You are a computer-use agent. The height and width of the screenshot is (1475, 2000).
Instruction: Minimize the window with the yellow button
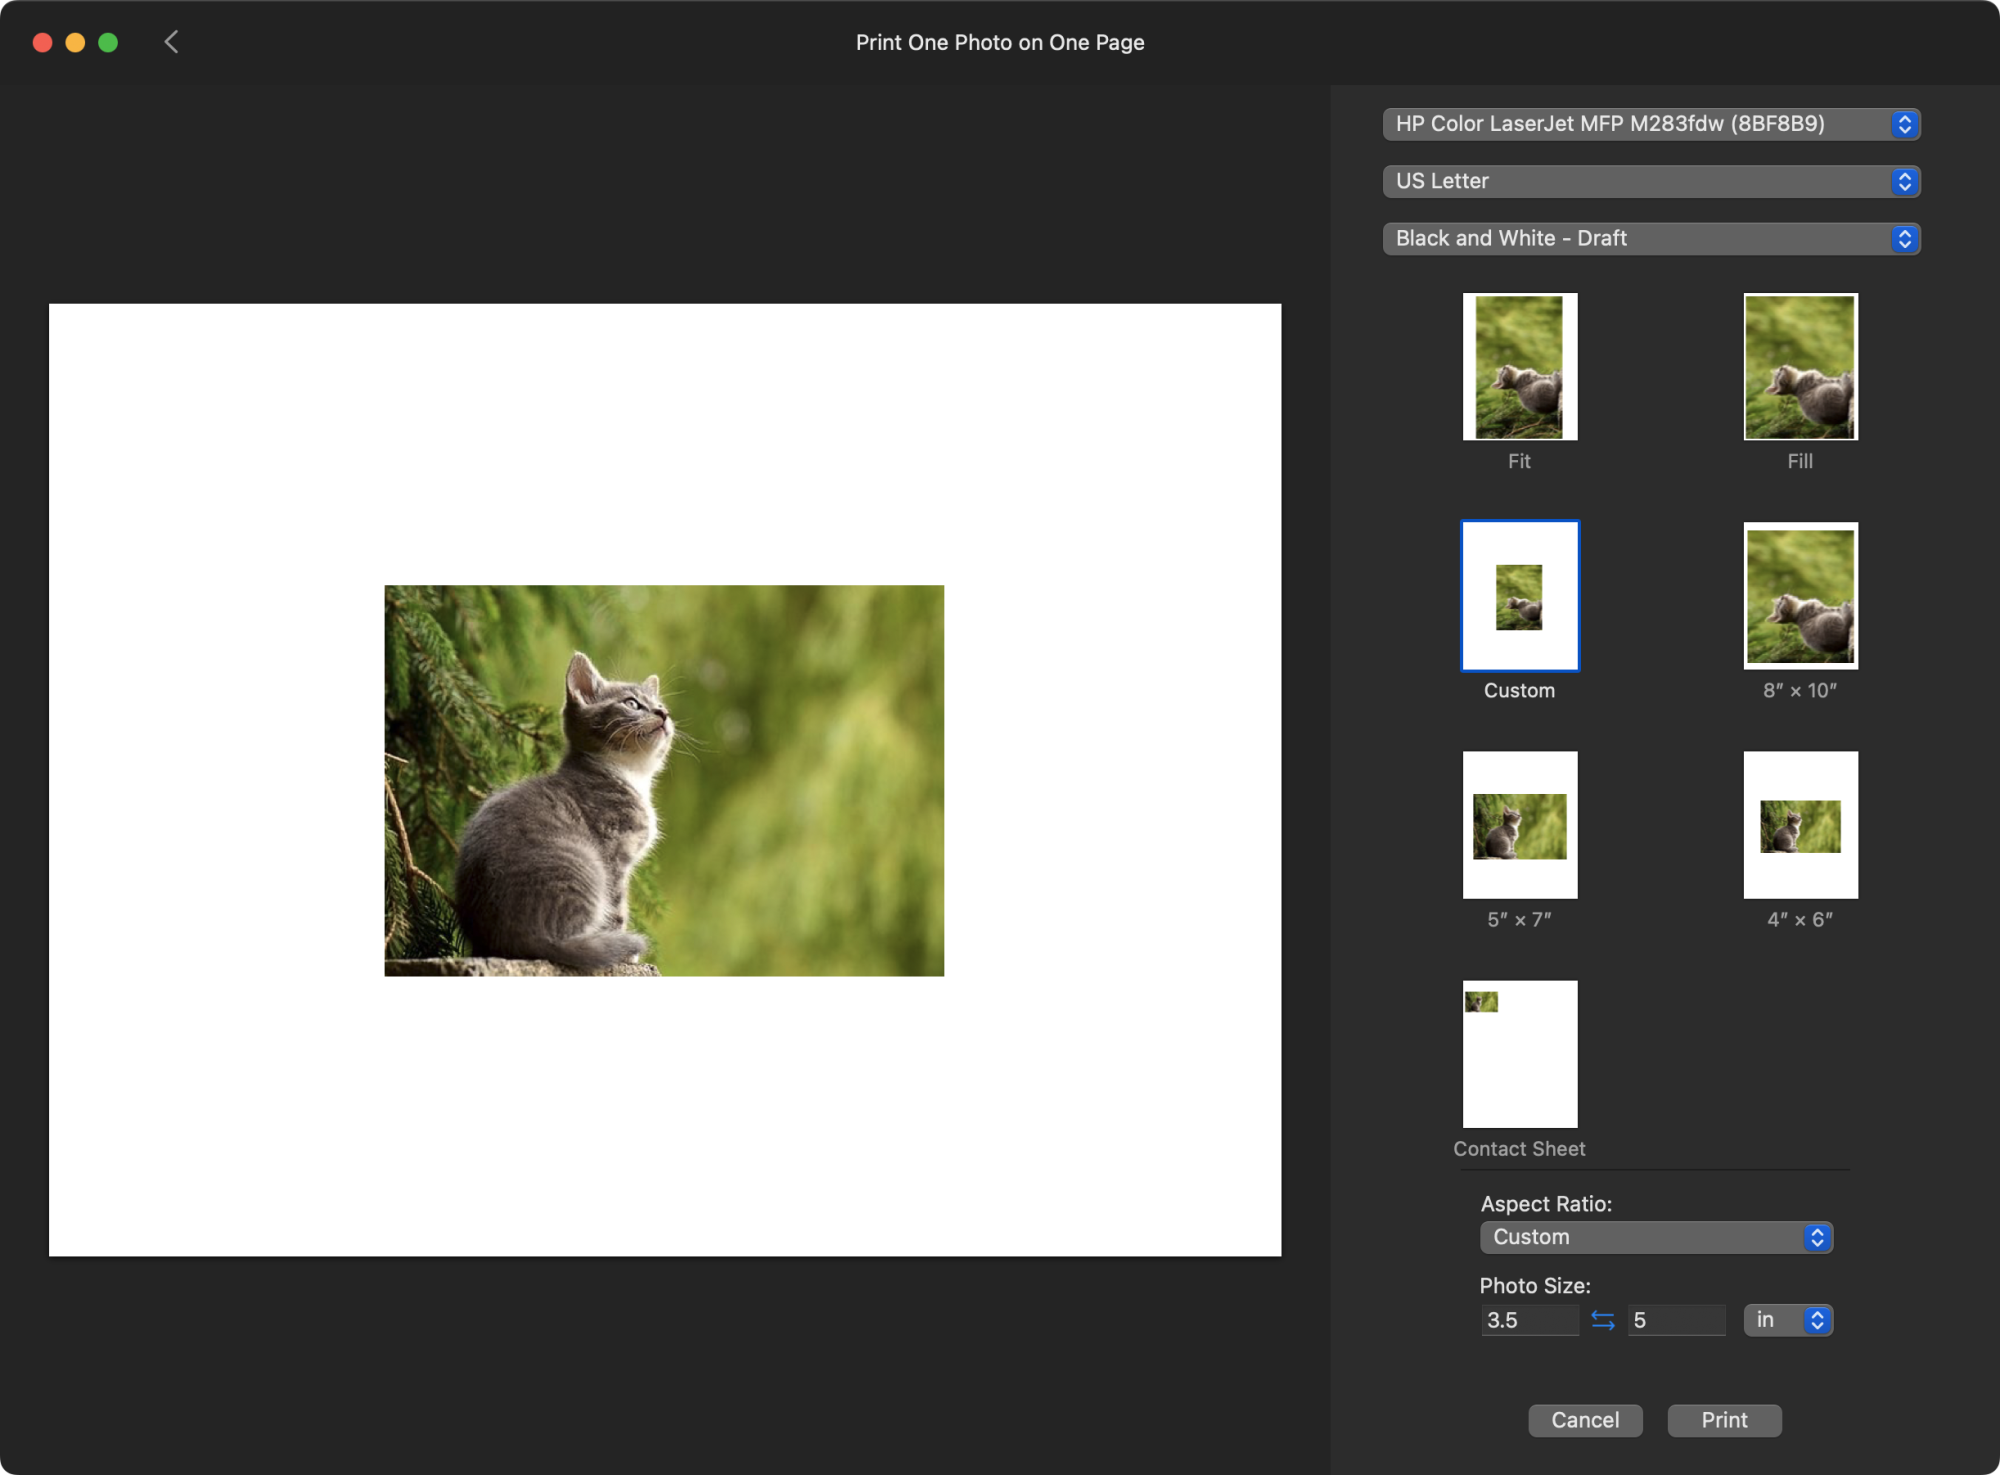75,42
